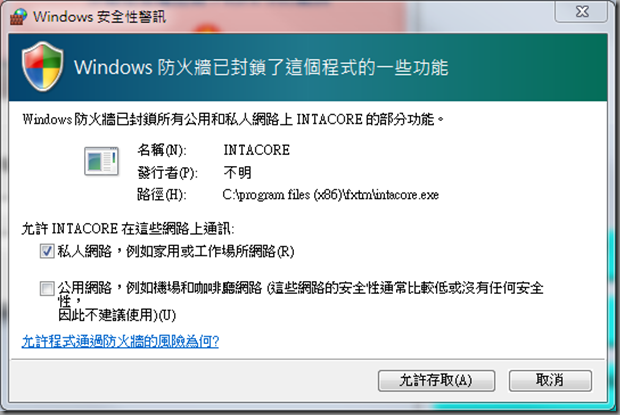
Task: Click the header text about 防火牆已封鎖 program features
Action: point(261,68)
